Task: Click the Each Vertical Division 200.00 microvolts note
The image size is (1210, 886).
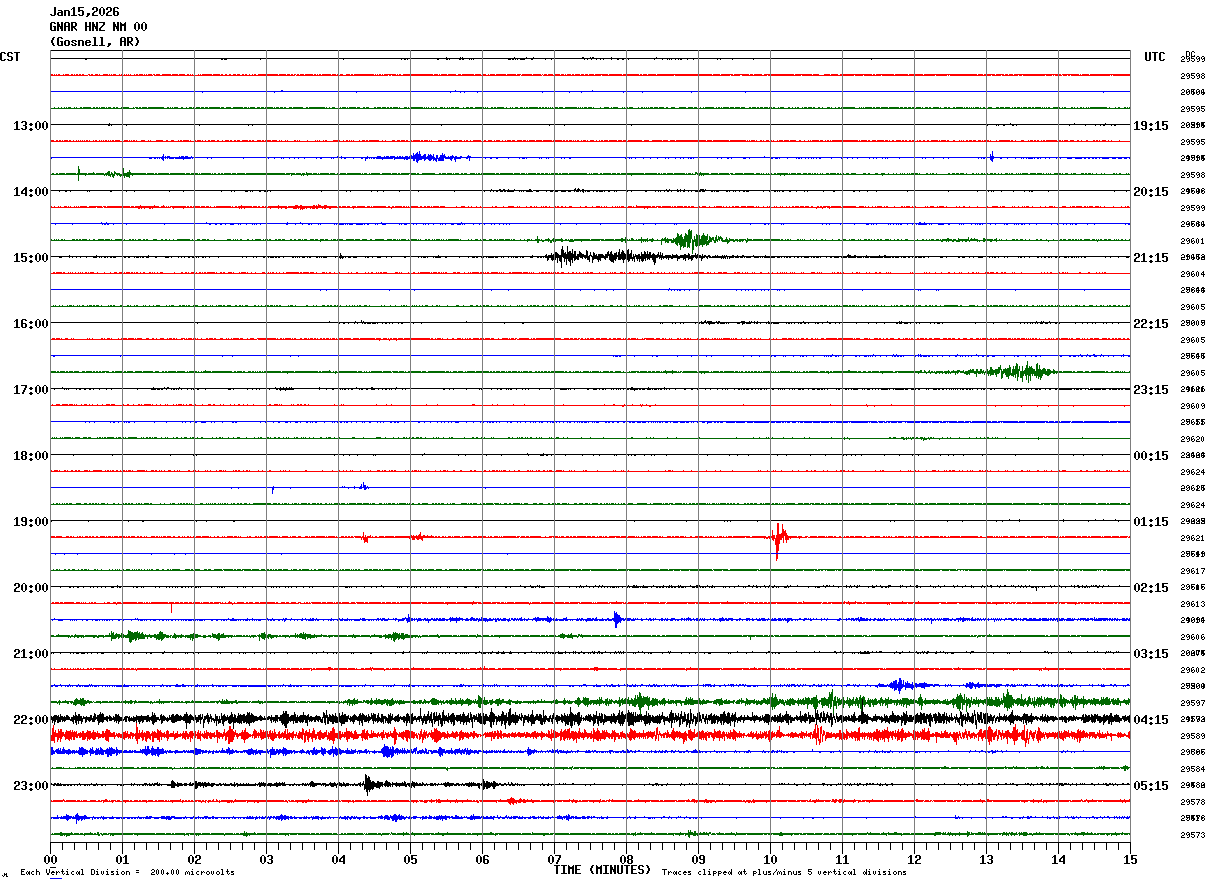Action: 127,873
